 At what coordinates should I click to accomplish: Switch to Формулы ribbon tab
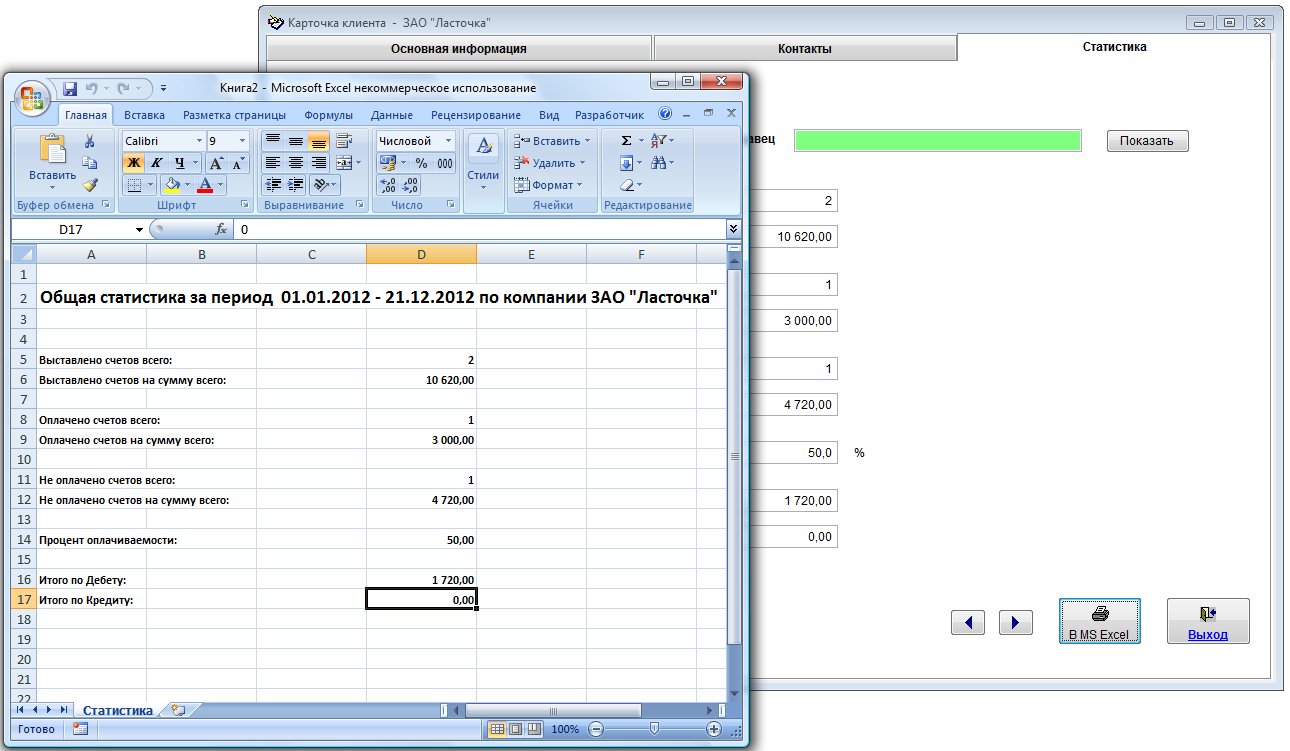coord(328,115)
